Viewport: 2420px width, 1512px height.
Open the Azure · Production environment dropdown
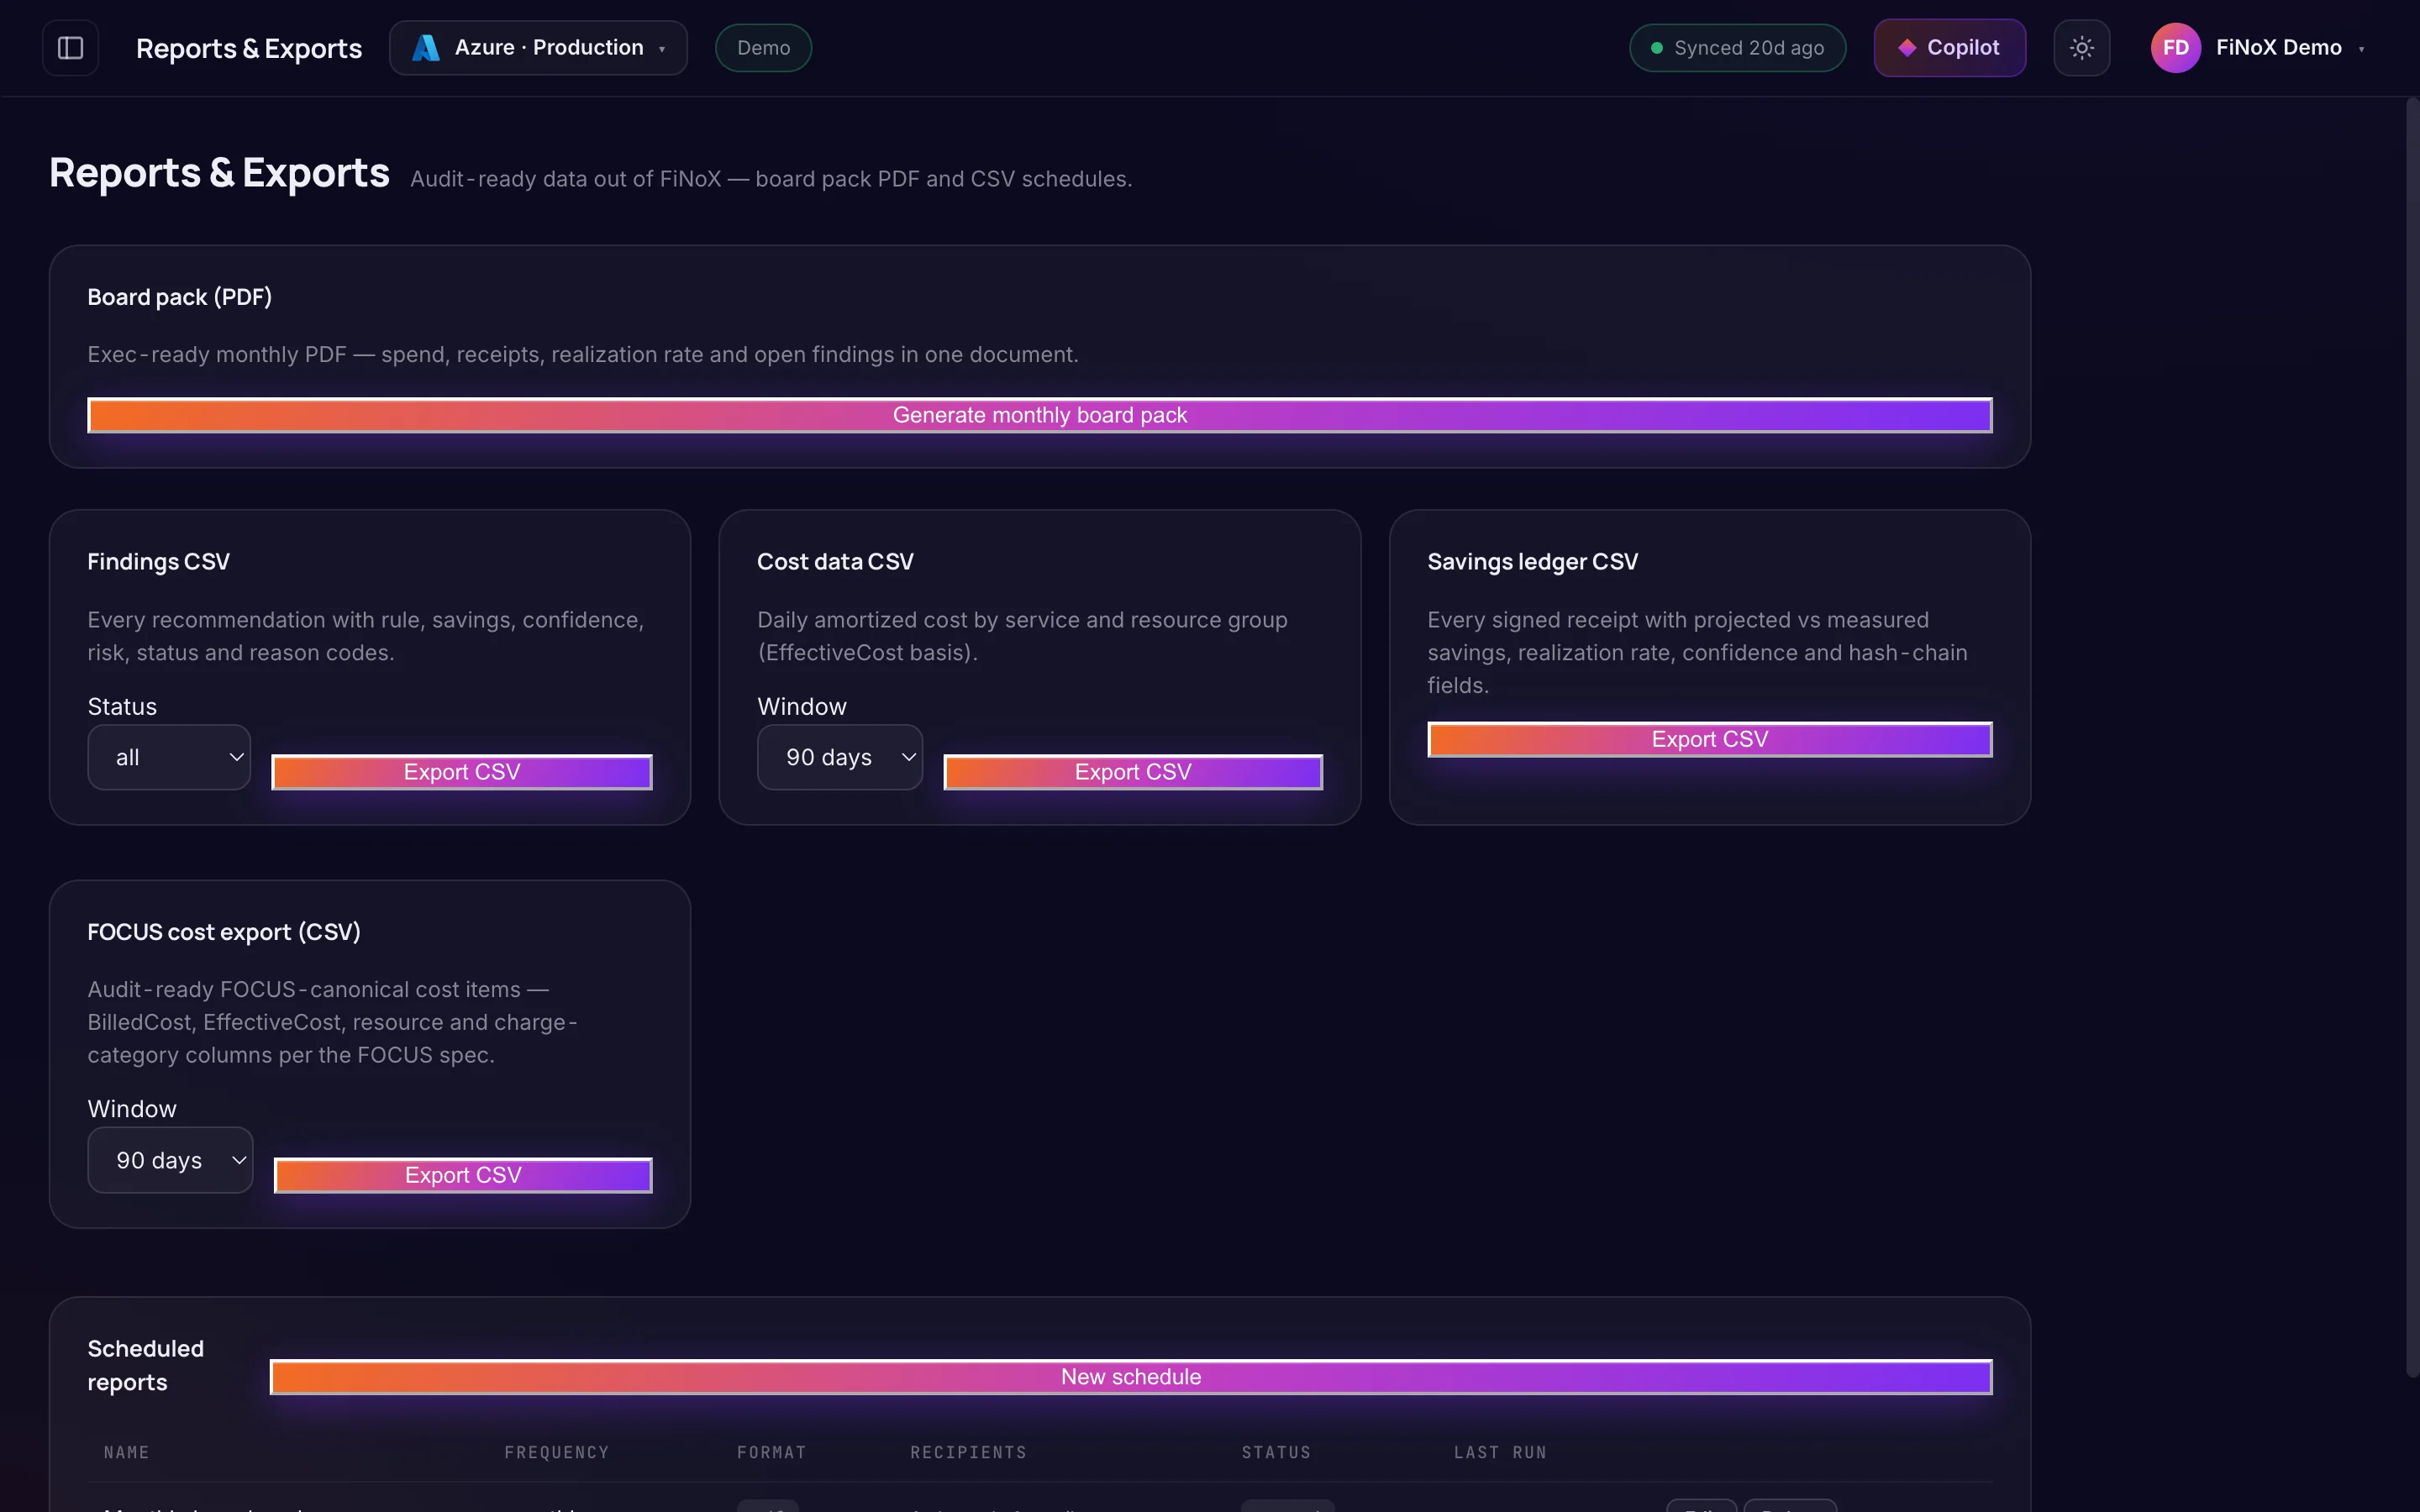coord(538,48)
